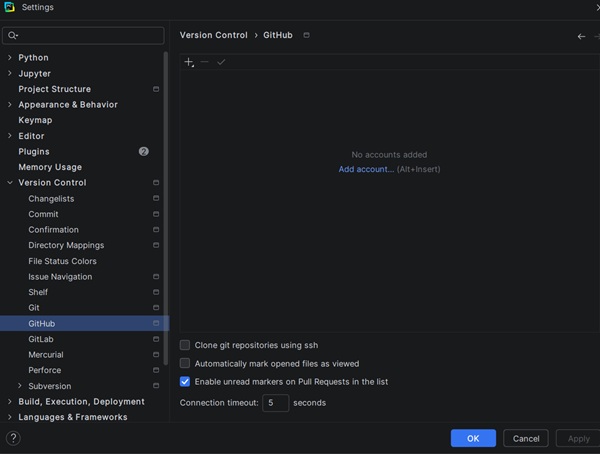Collapse the Version Control tree node
This screenshot has height=454, width=600.
point(10,183)
